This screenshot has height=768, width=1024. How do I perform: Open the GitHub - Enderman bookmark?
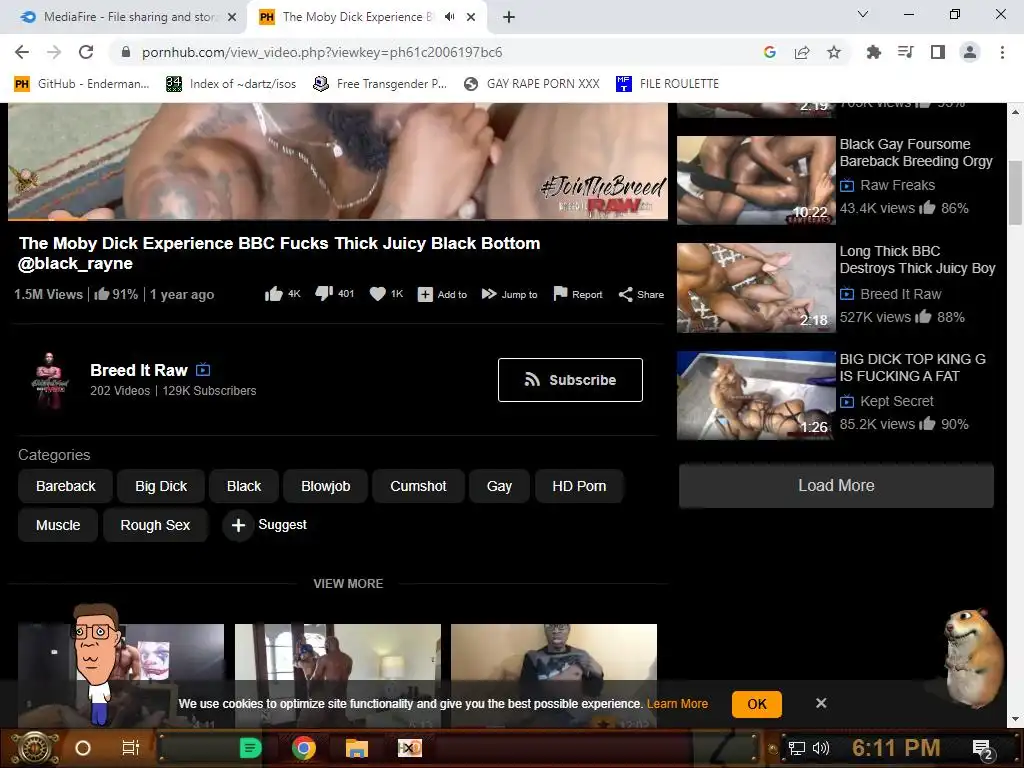tap(82, 84)
